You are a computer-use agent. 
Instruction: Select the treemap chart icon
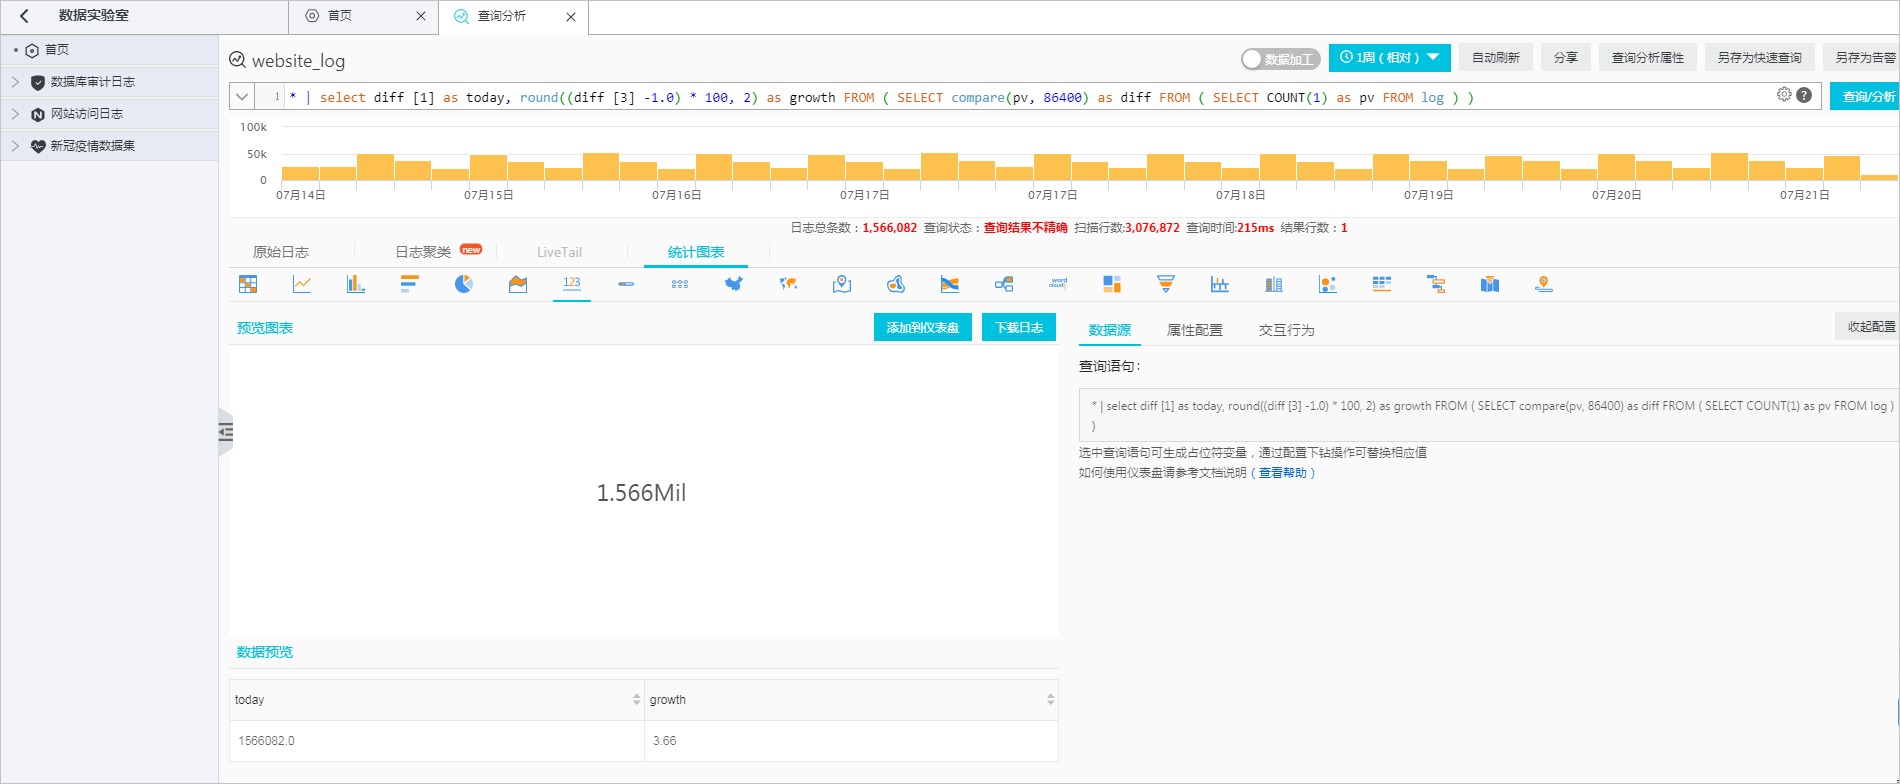[1112, 284]
